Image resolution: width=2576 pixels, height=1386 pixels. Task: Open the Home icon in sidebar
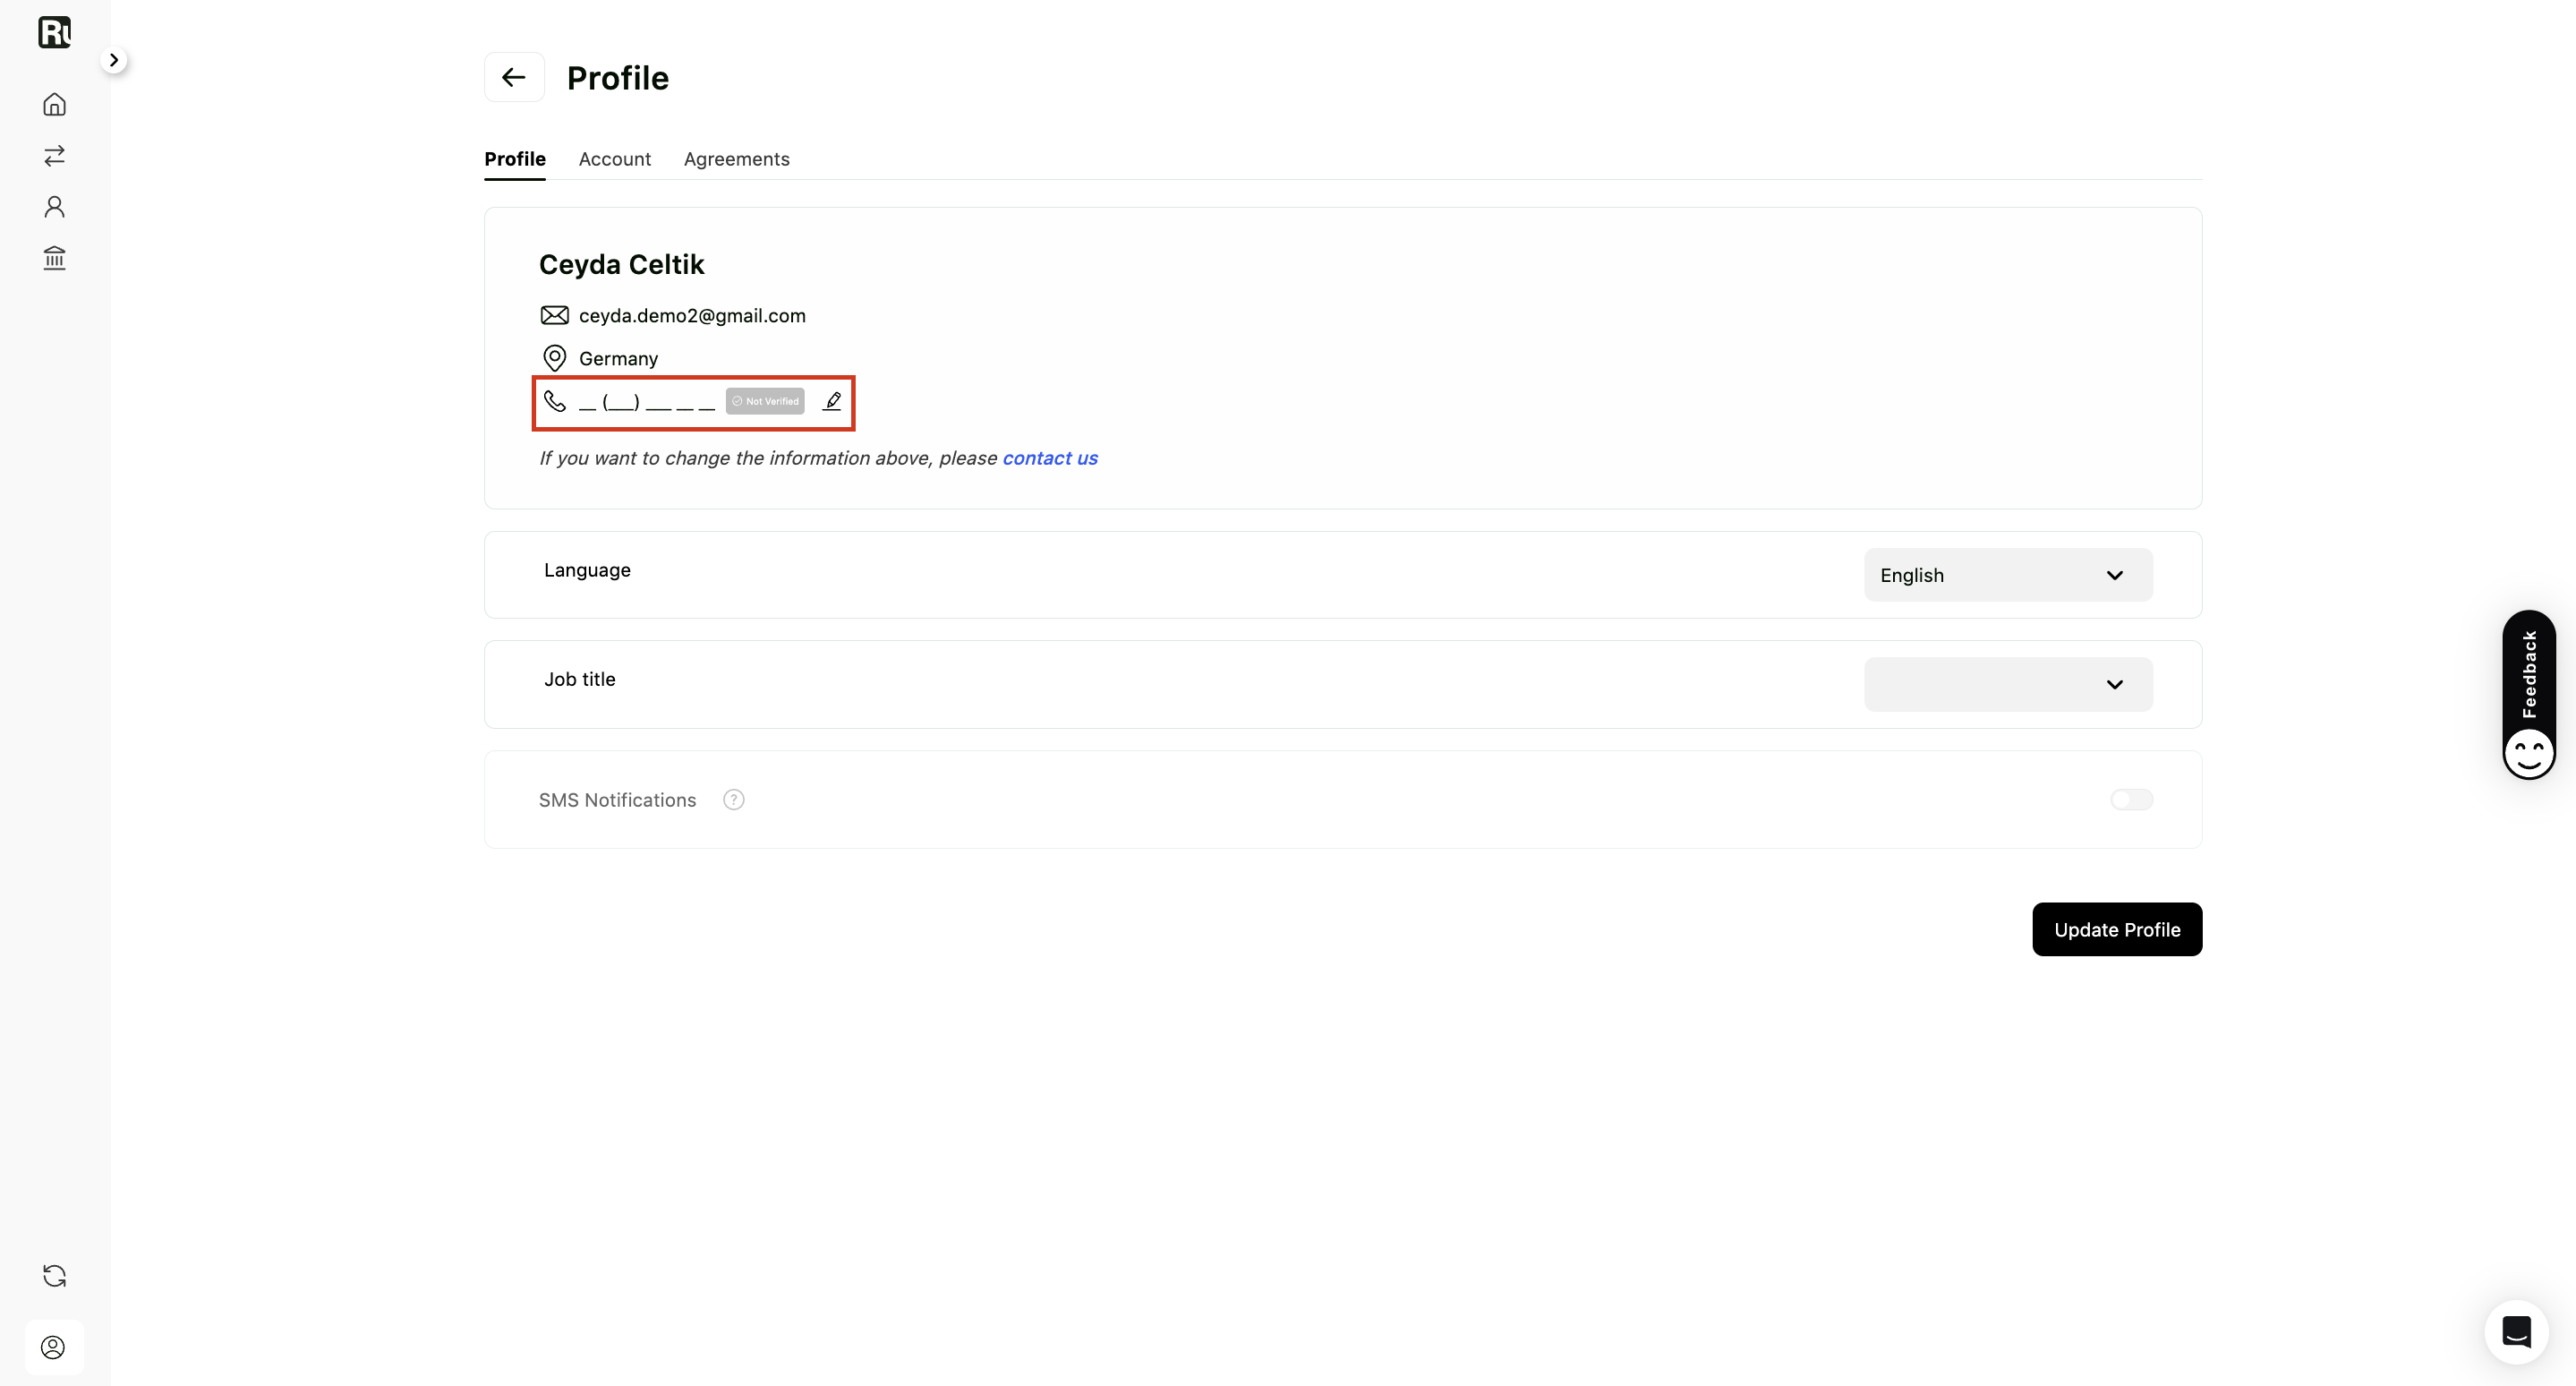click(54, 104)
